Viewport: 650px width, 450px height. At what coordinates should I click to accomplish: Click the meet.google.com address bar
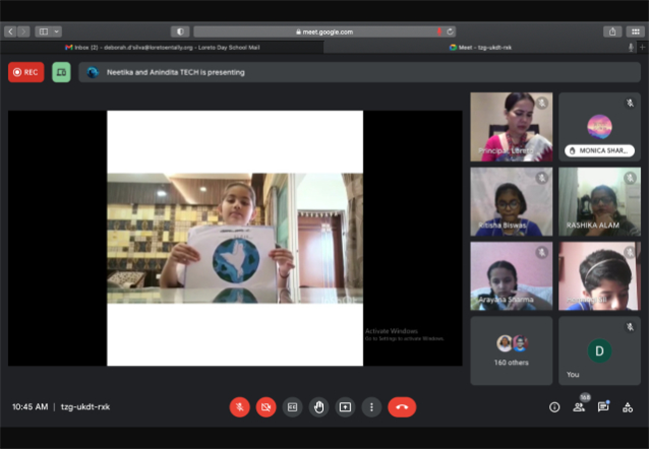(325, 31)
